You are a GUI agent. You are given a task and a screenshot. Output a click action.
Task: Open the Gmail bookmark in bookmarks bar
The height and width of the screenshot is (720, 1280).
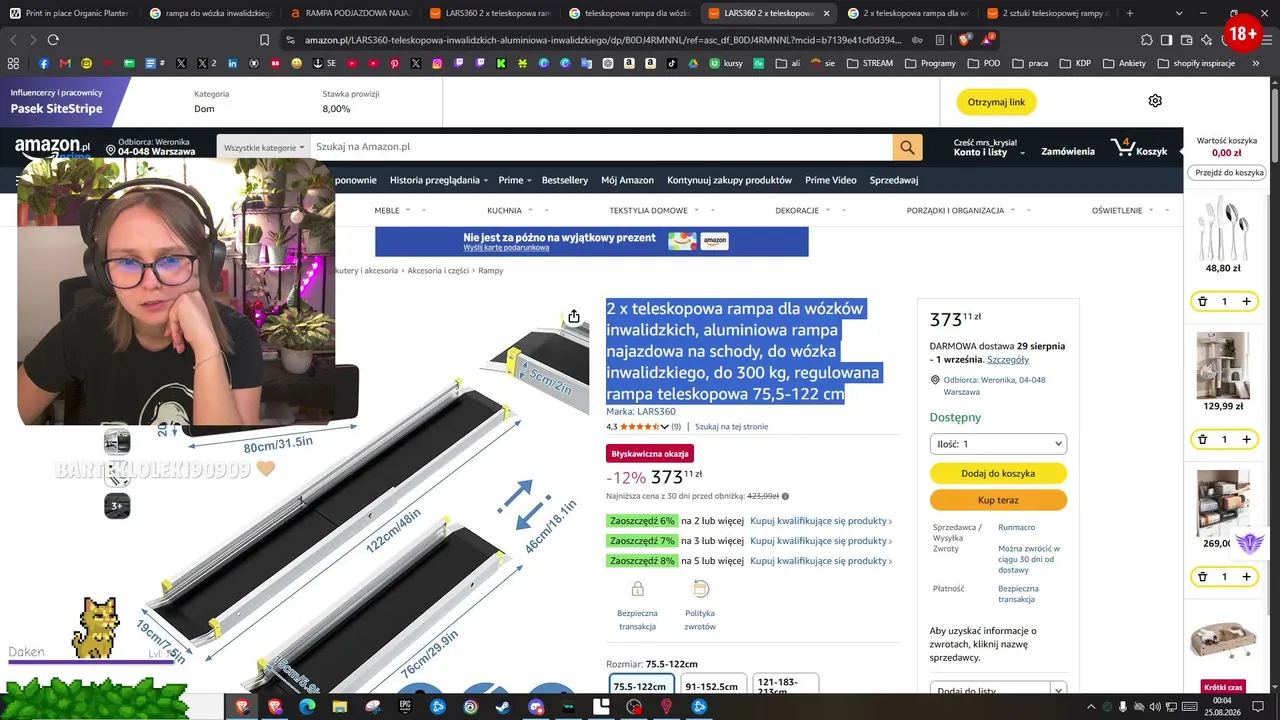(x=65, y=63)
